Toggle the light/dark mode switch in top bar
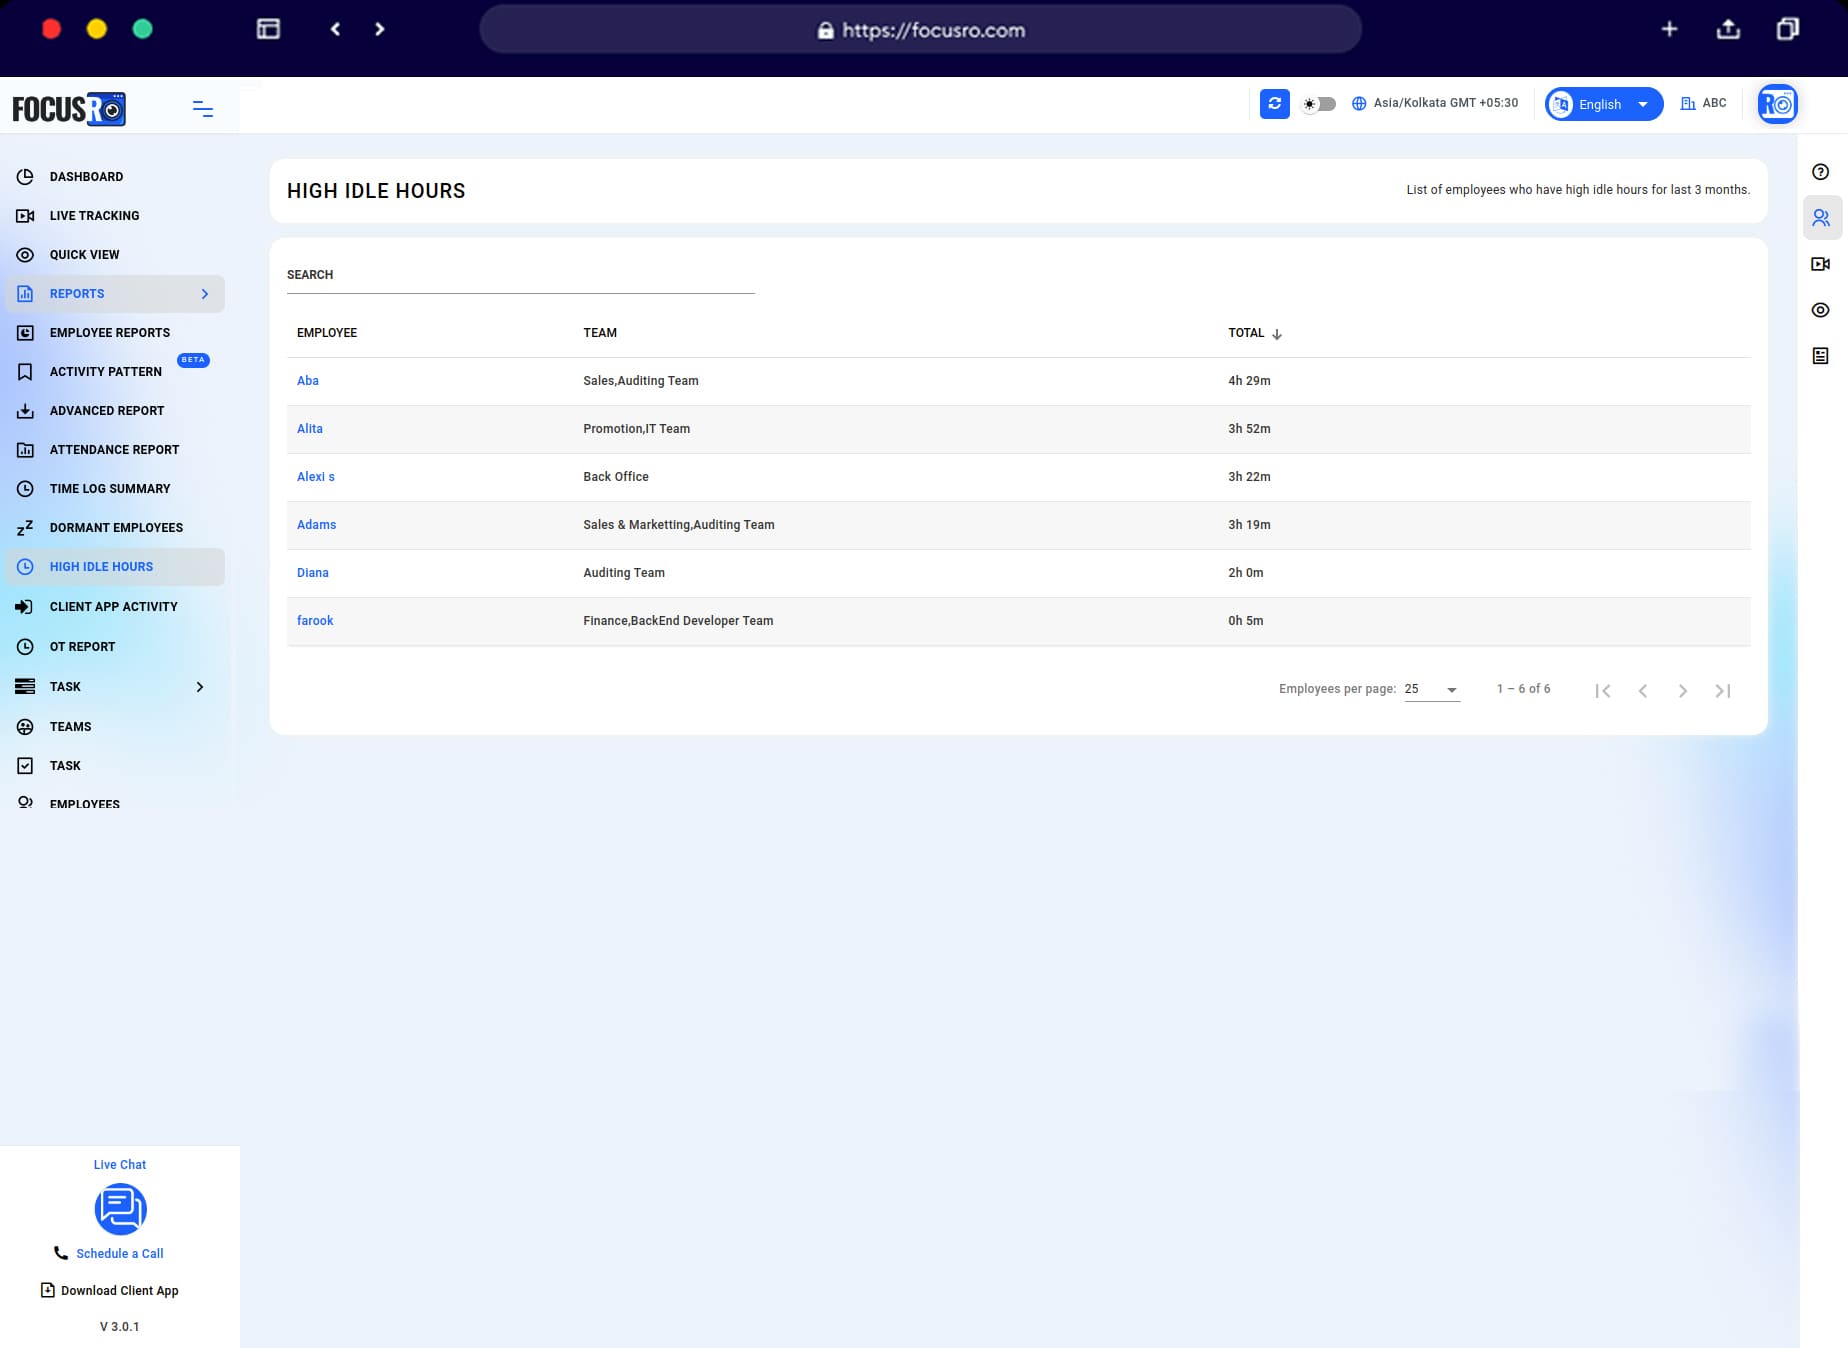Image resolution: width=1848 pixels, height=1348 pixels. tap(1319, 103)
